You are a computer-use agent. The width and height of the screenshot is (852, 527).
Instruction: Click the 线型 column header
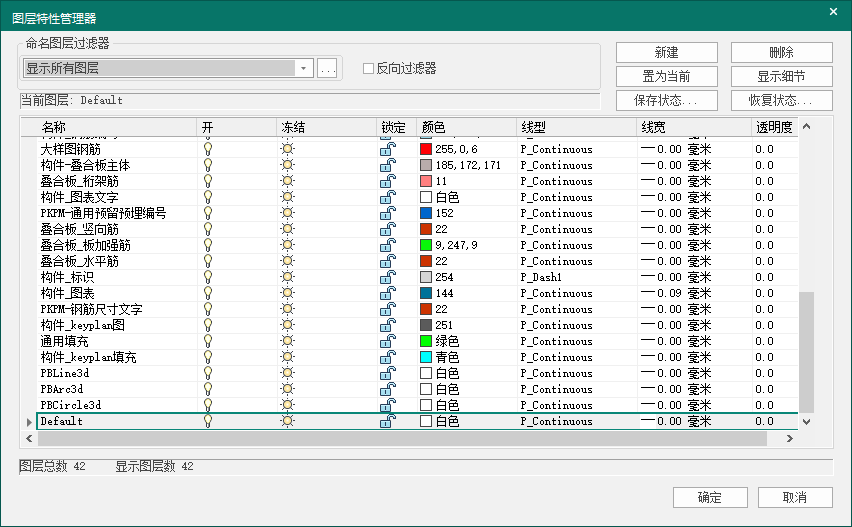(x=575, y=127)
